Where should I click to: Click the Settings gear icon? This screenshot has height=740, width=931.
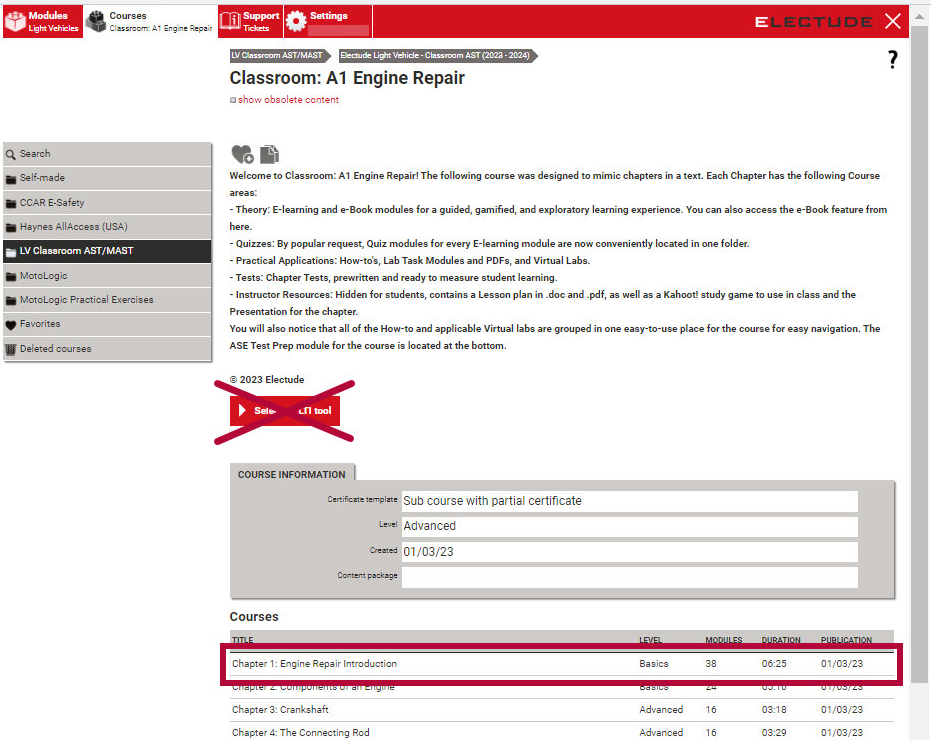pos(296,21)
